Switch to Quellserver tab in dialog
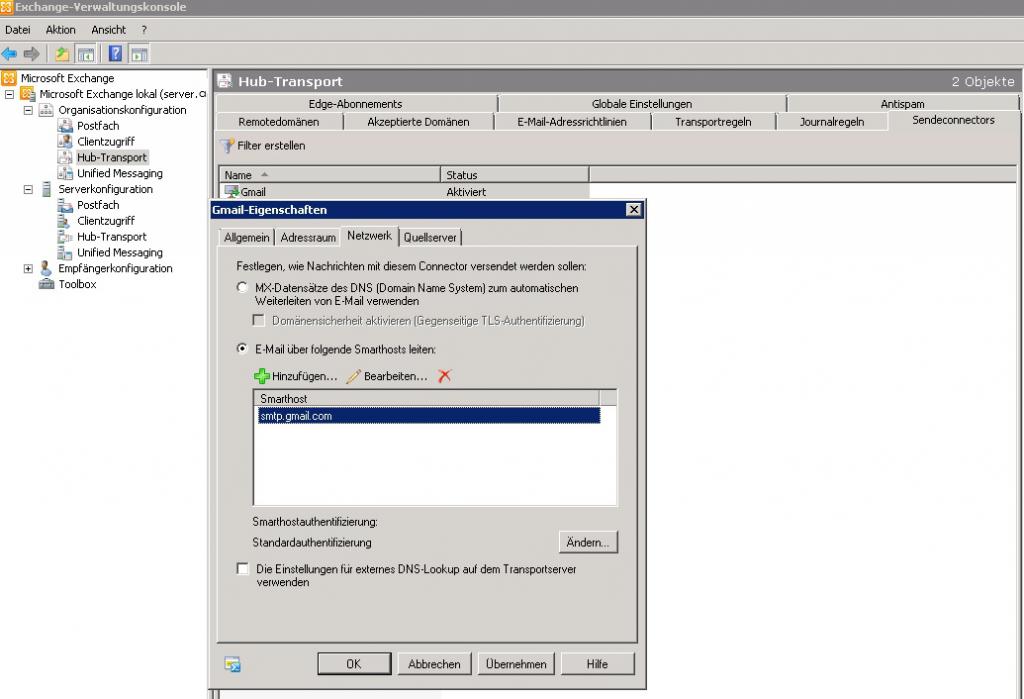Screen dimensions: 1024x699 430,237
